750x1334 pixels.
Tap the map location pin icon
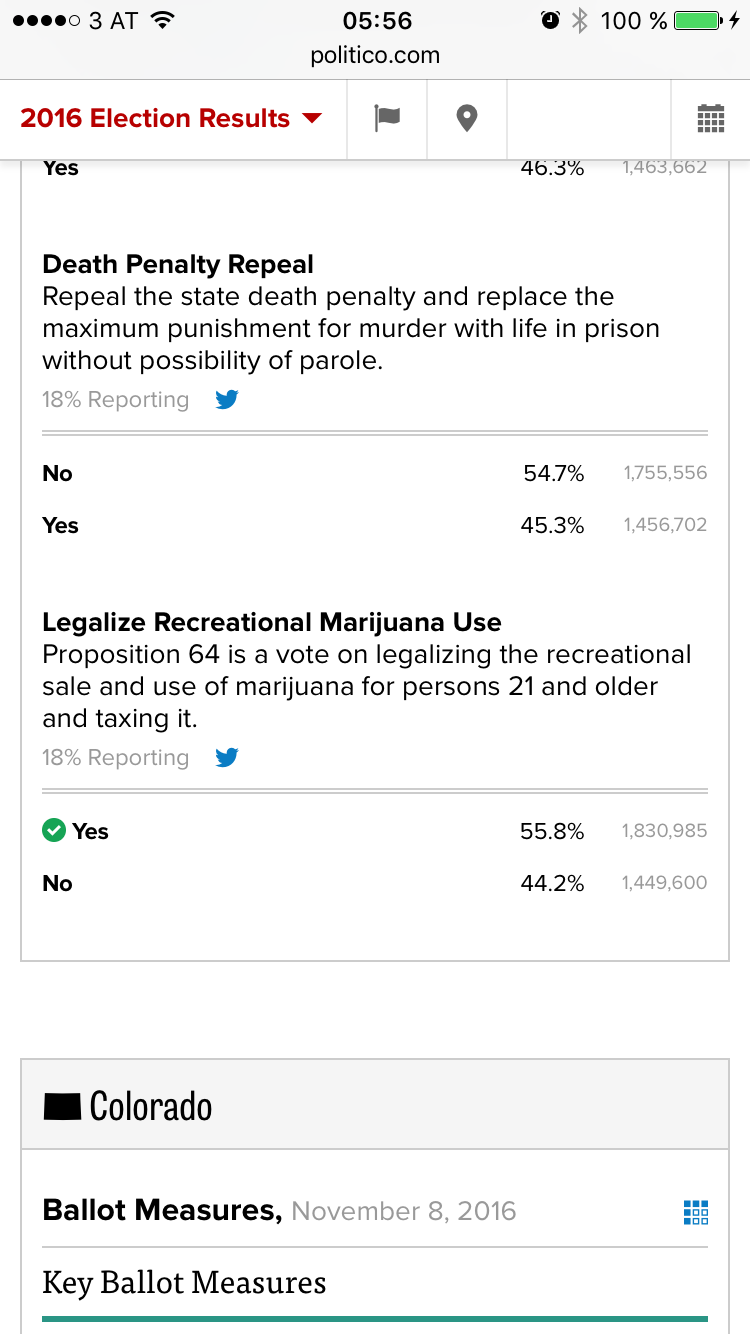pos(466,118)
